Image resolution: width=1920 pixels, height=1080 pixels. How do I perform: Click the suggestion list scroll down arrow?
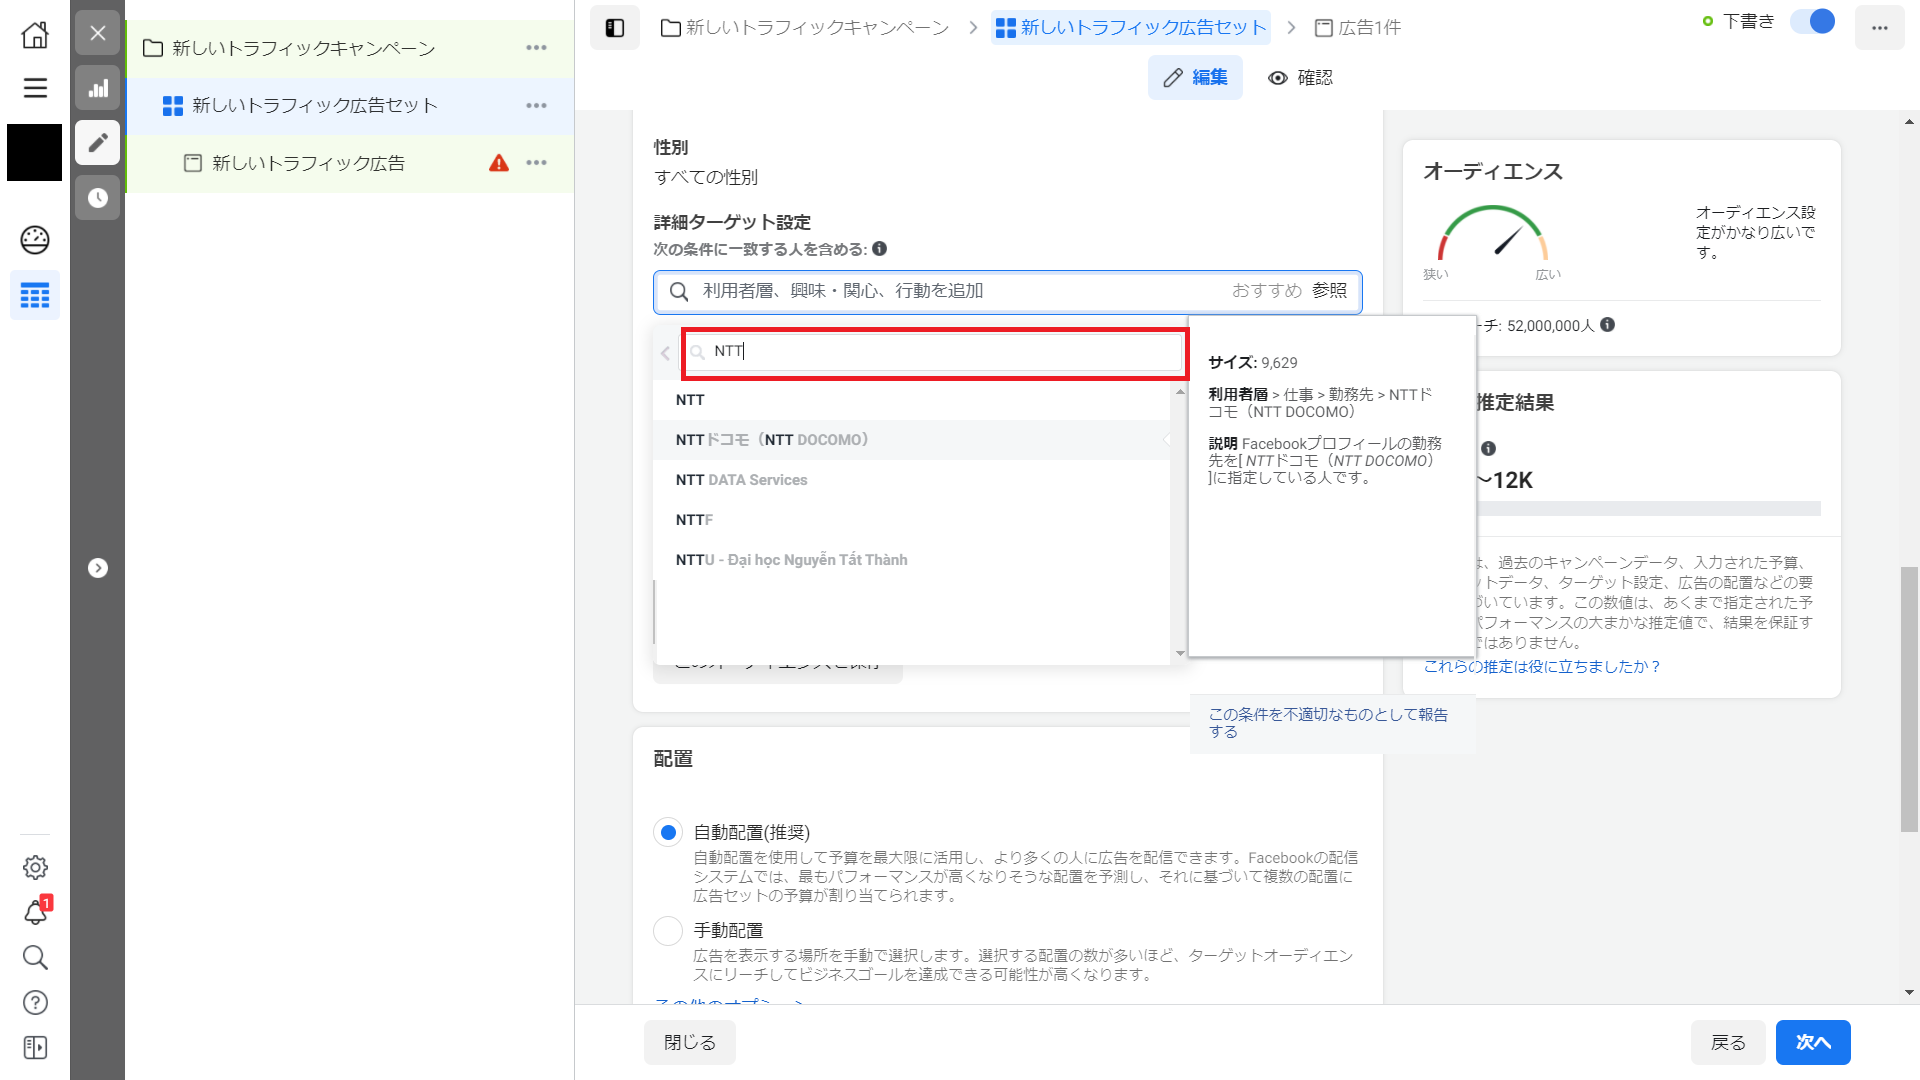tap(1180, 653)
